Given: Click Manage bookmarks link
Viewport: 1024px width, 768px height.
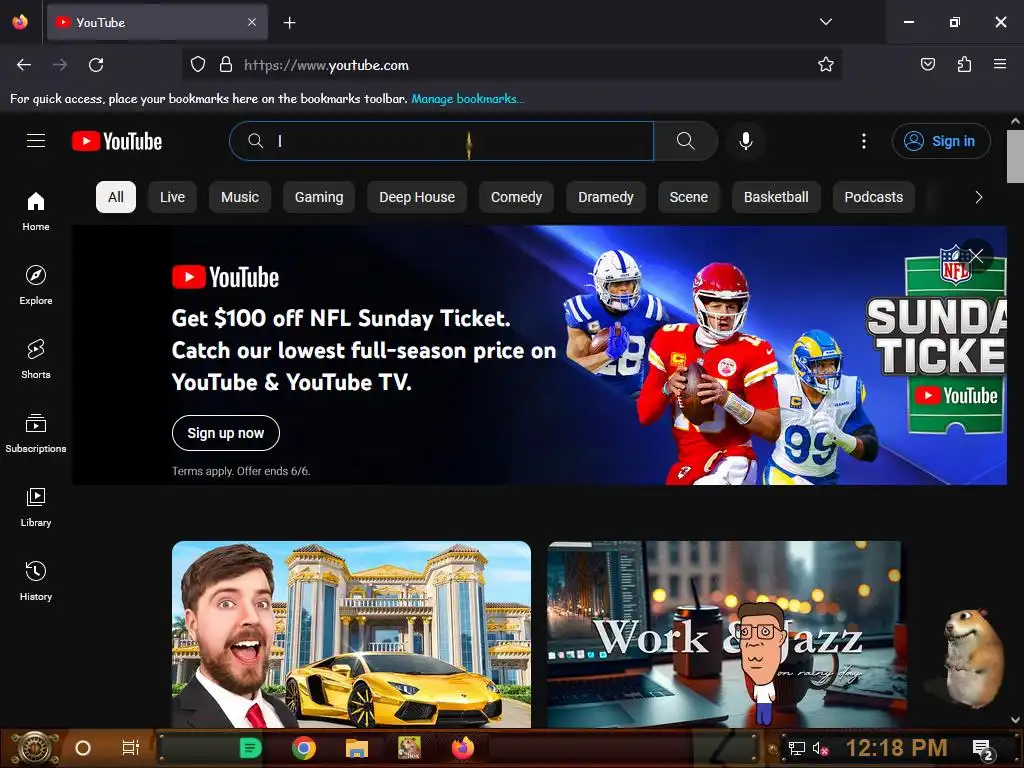Looking at the screenshot, I should (468, 99).
